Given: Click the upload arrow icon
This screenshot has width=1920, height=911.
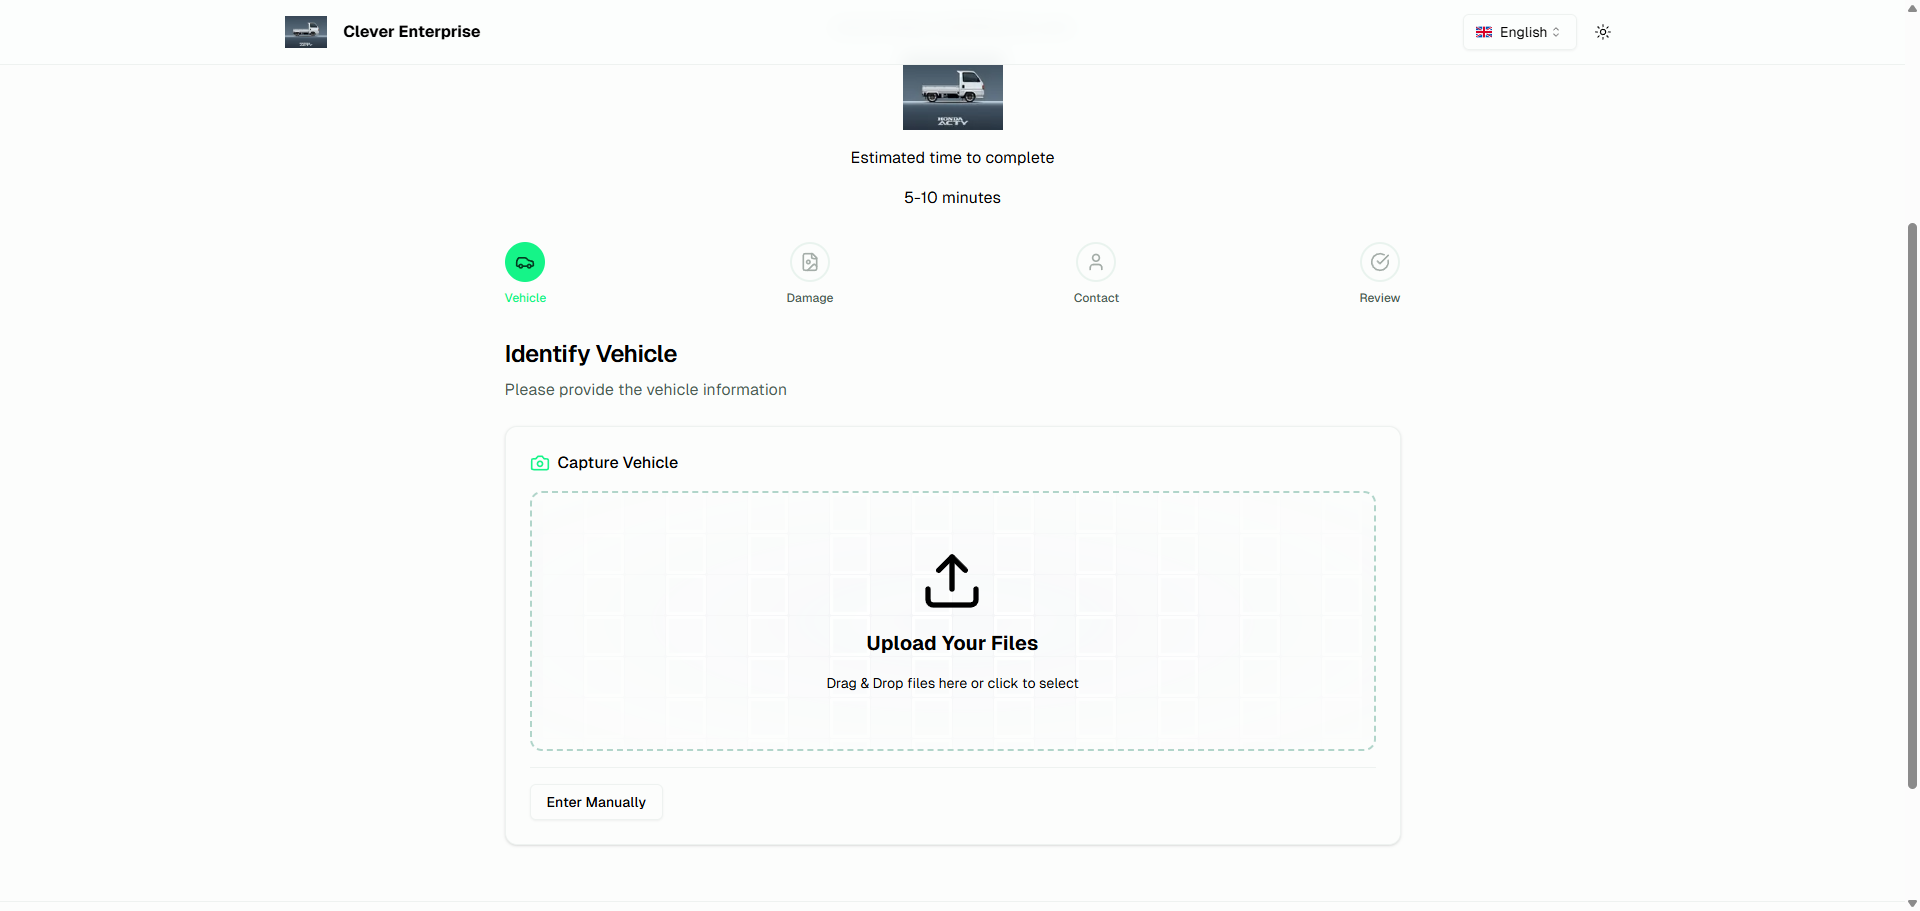Looking at the screenshot, I should click(x=951, y=581).
